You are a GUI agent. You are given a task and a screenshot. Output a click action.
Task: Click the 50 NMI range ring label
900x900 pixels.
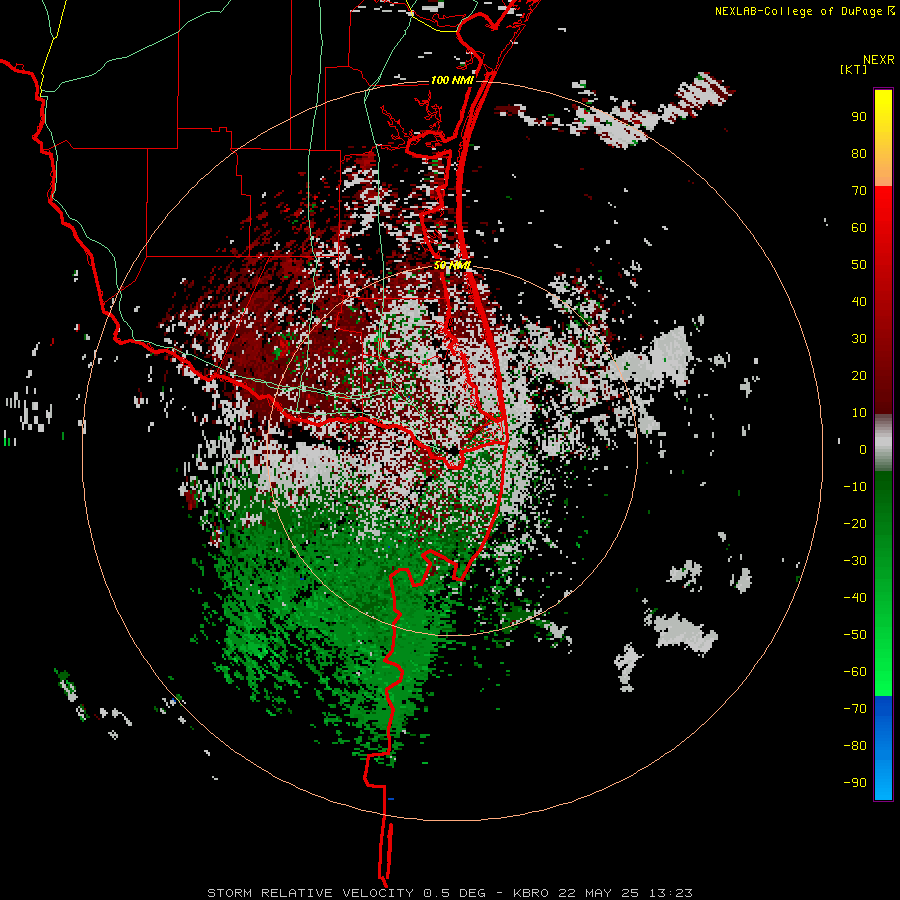click(x=452, y=265)
